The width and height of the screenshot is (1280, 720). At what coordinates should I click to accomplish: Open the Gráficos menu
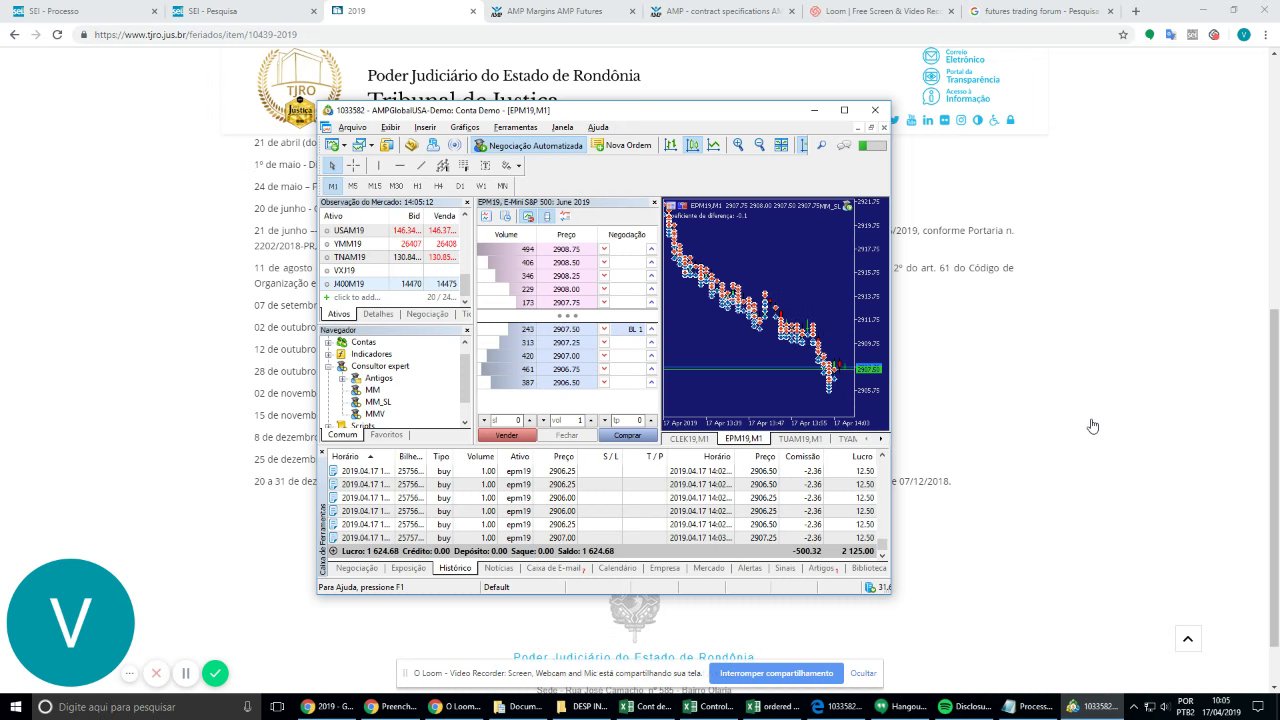click(465, 127)
